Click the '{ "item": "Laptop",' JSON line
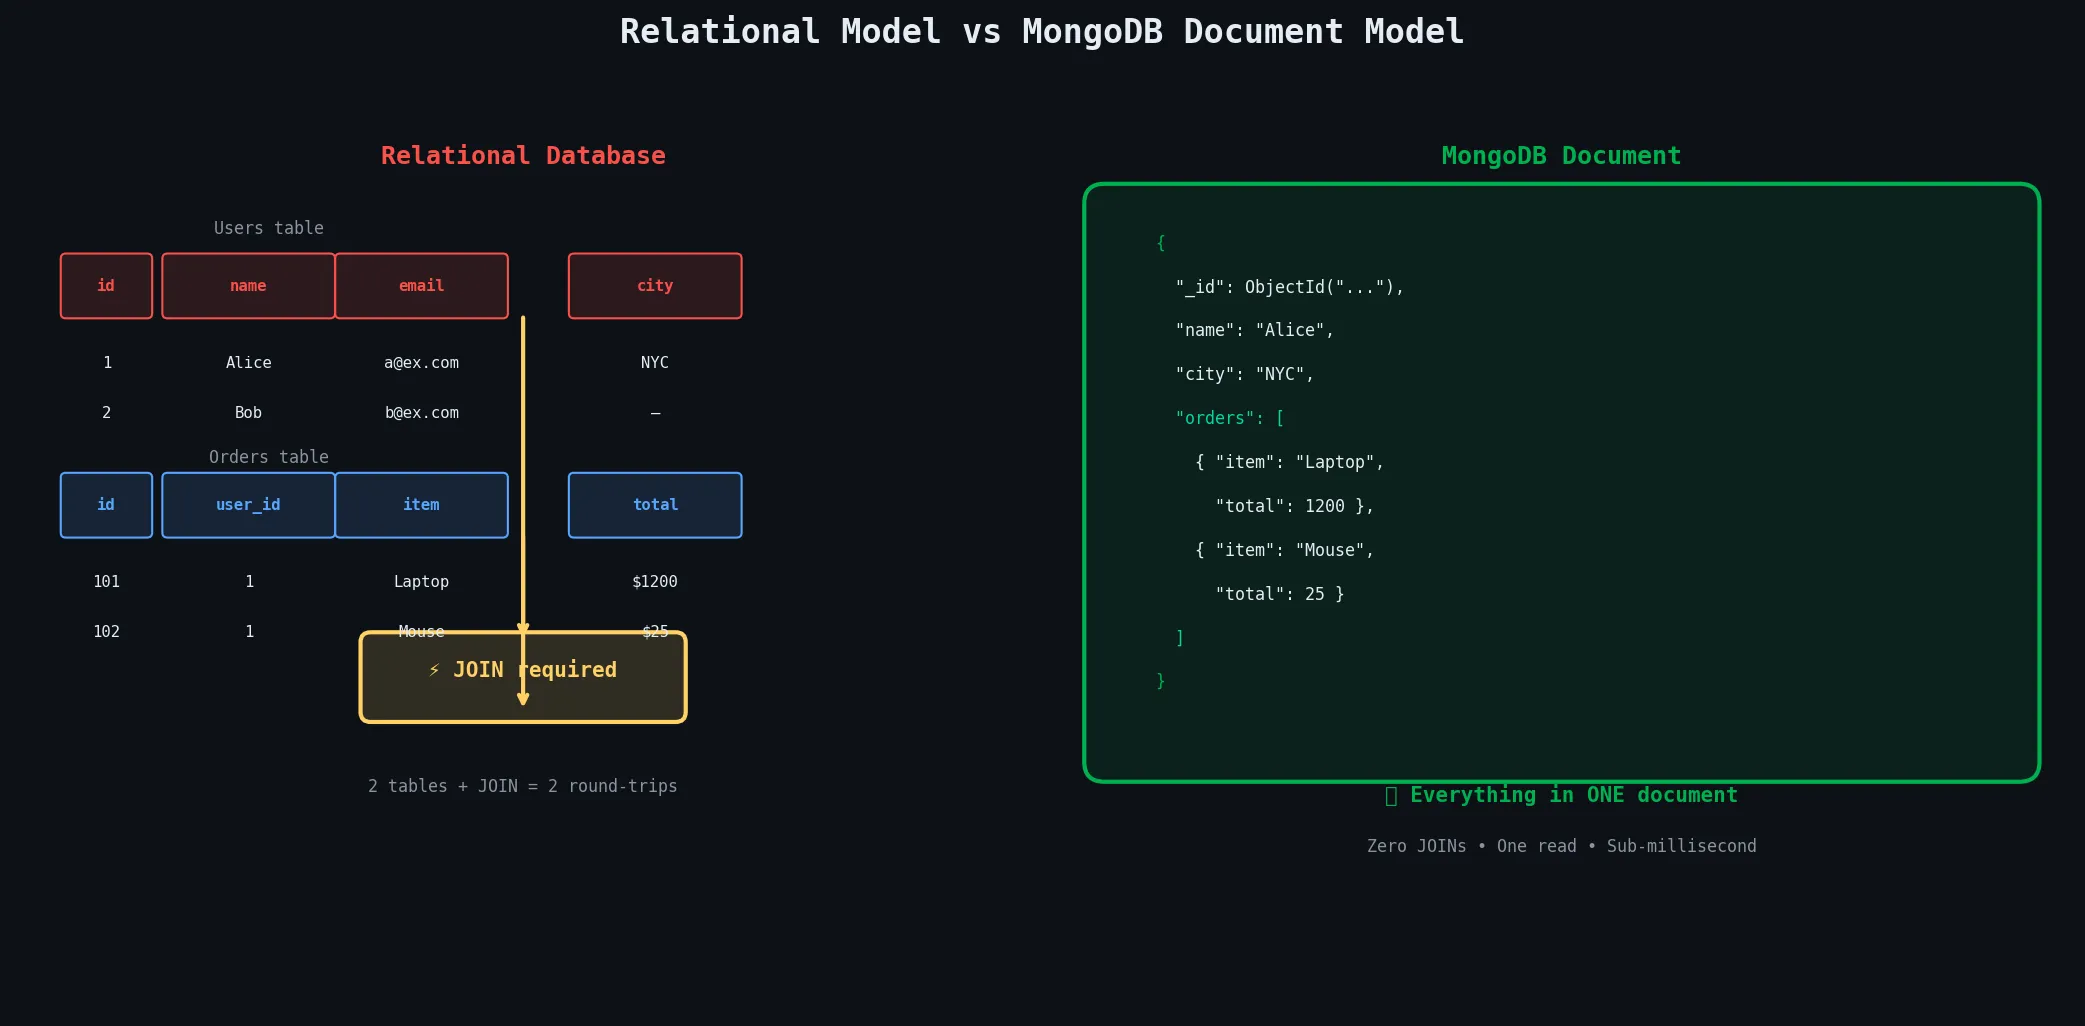Screen dimensions: 2085x1026 click(1289, 462)
